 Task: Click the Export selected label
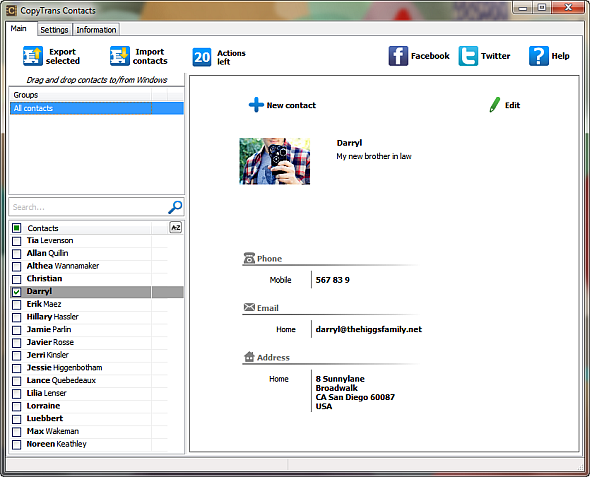pyautogui.click(x=62, y=56)
